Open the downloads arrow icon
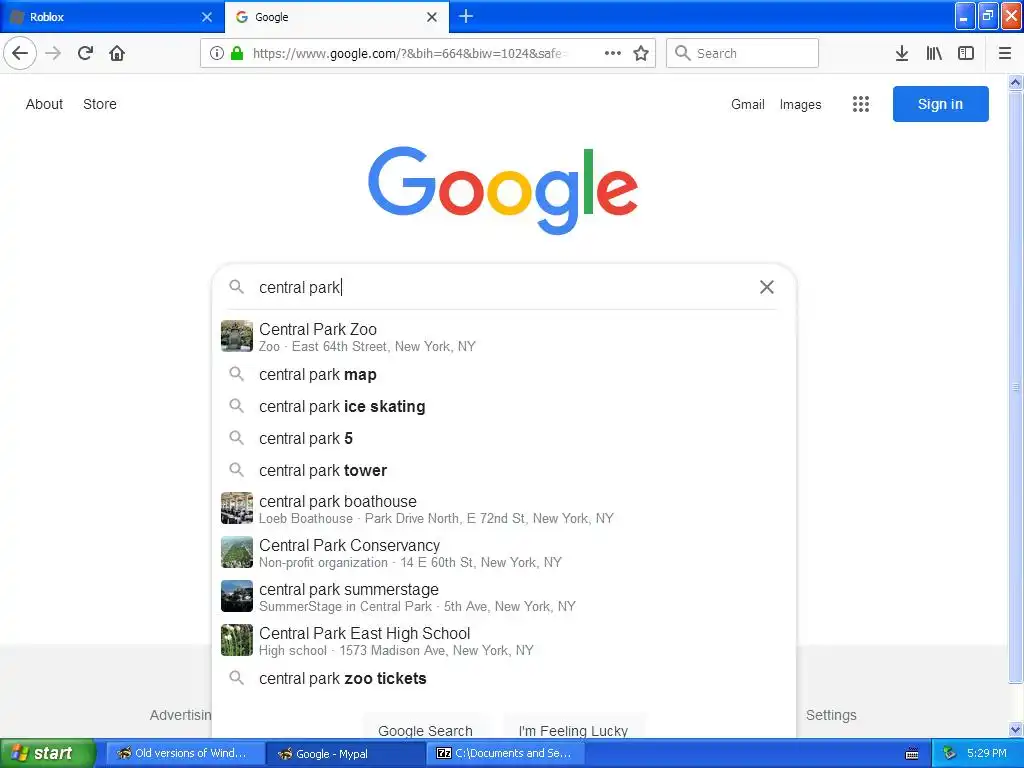1024x768 pixels. tap(902, 53)
